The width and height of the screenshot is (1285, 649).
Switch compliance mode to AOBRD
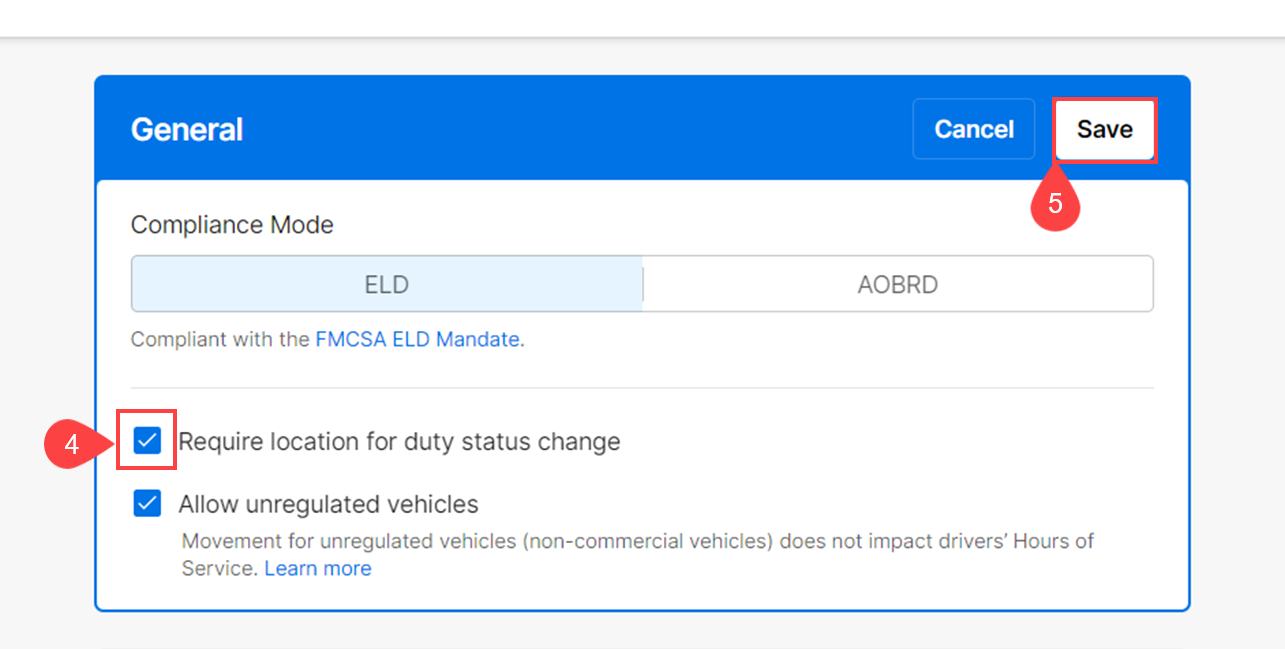[x=897, y=284]
